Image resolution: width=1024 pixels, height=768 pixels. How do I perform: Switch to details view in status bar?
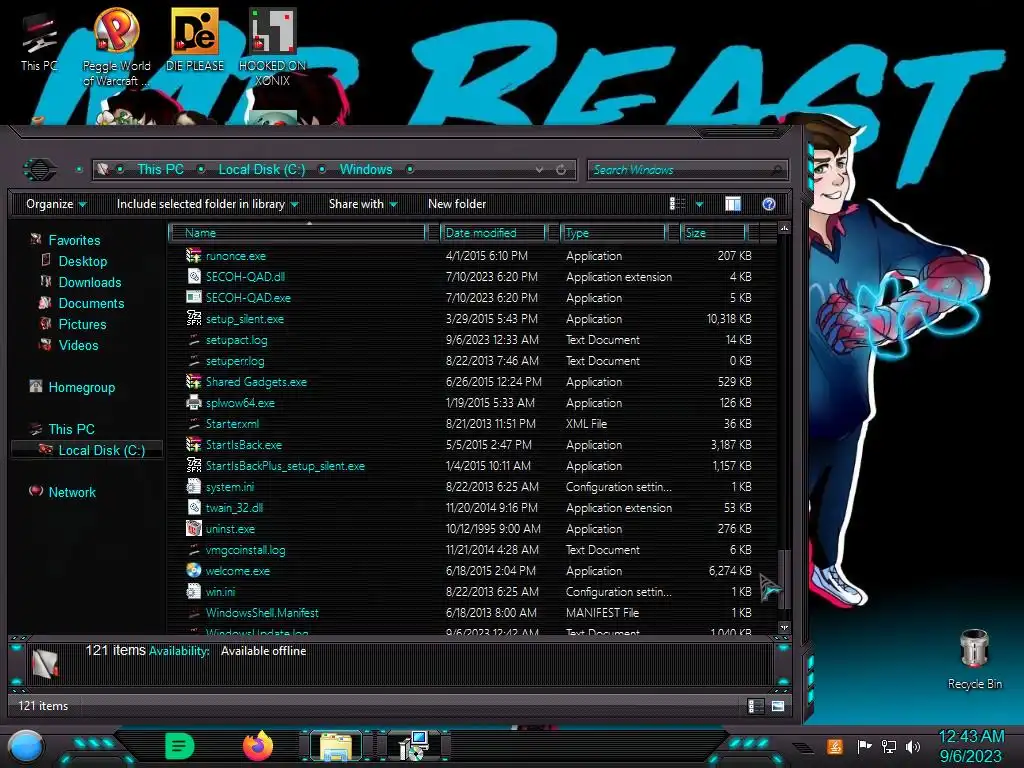(x=756, y=706)
